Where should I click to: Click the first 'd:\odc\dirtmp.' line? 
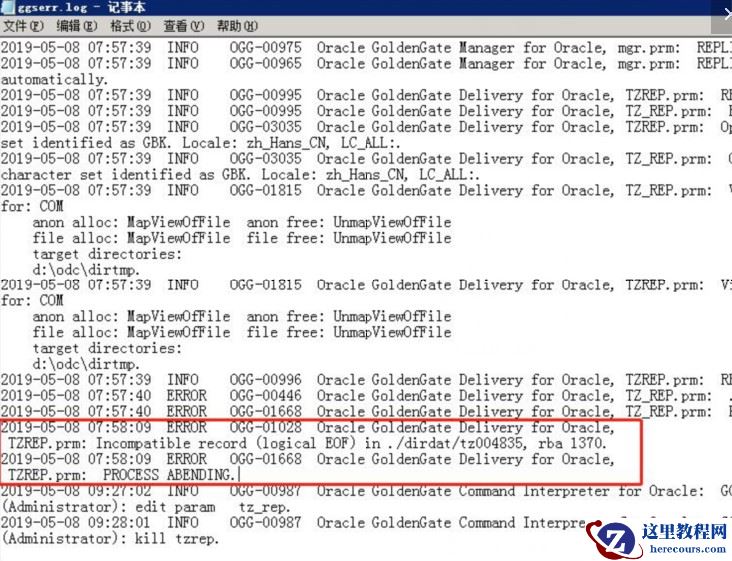tap(86, 270)
